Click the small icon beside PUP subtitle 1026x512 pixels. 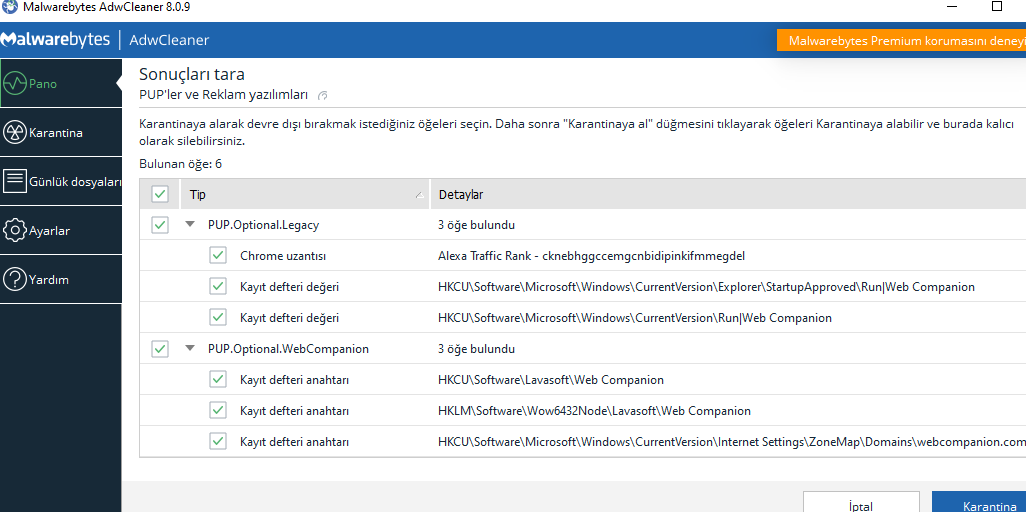[322, 95]
